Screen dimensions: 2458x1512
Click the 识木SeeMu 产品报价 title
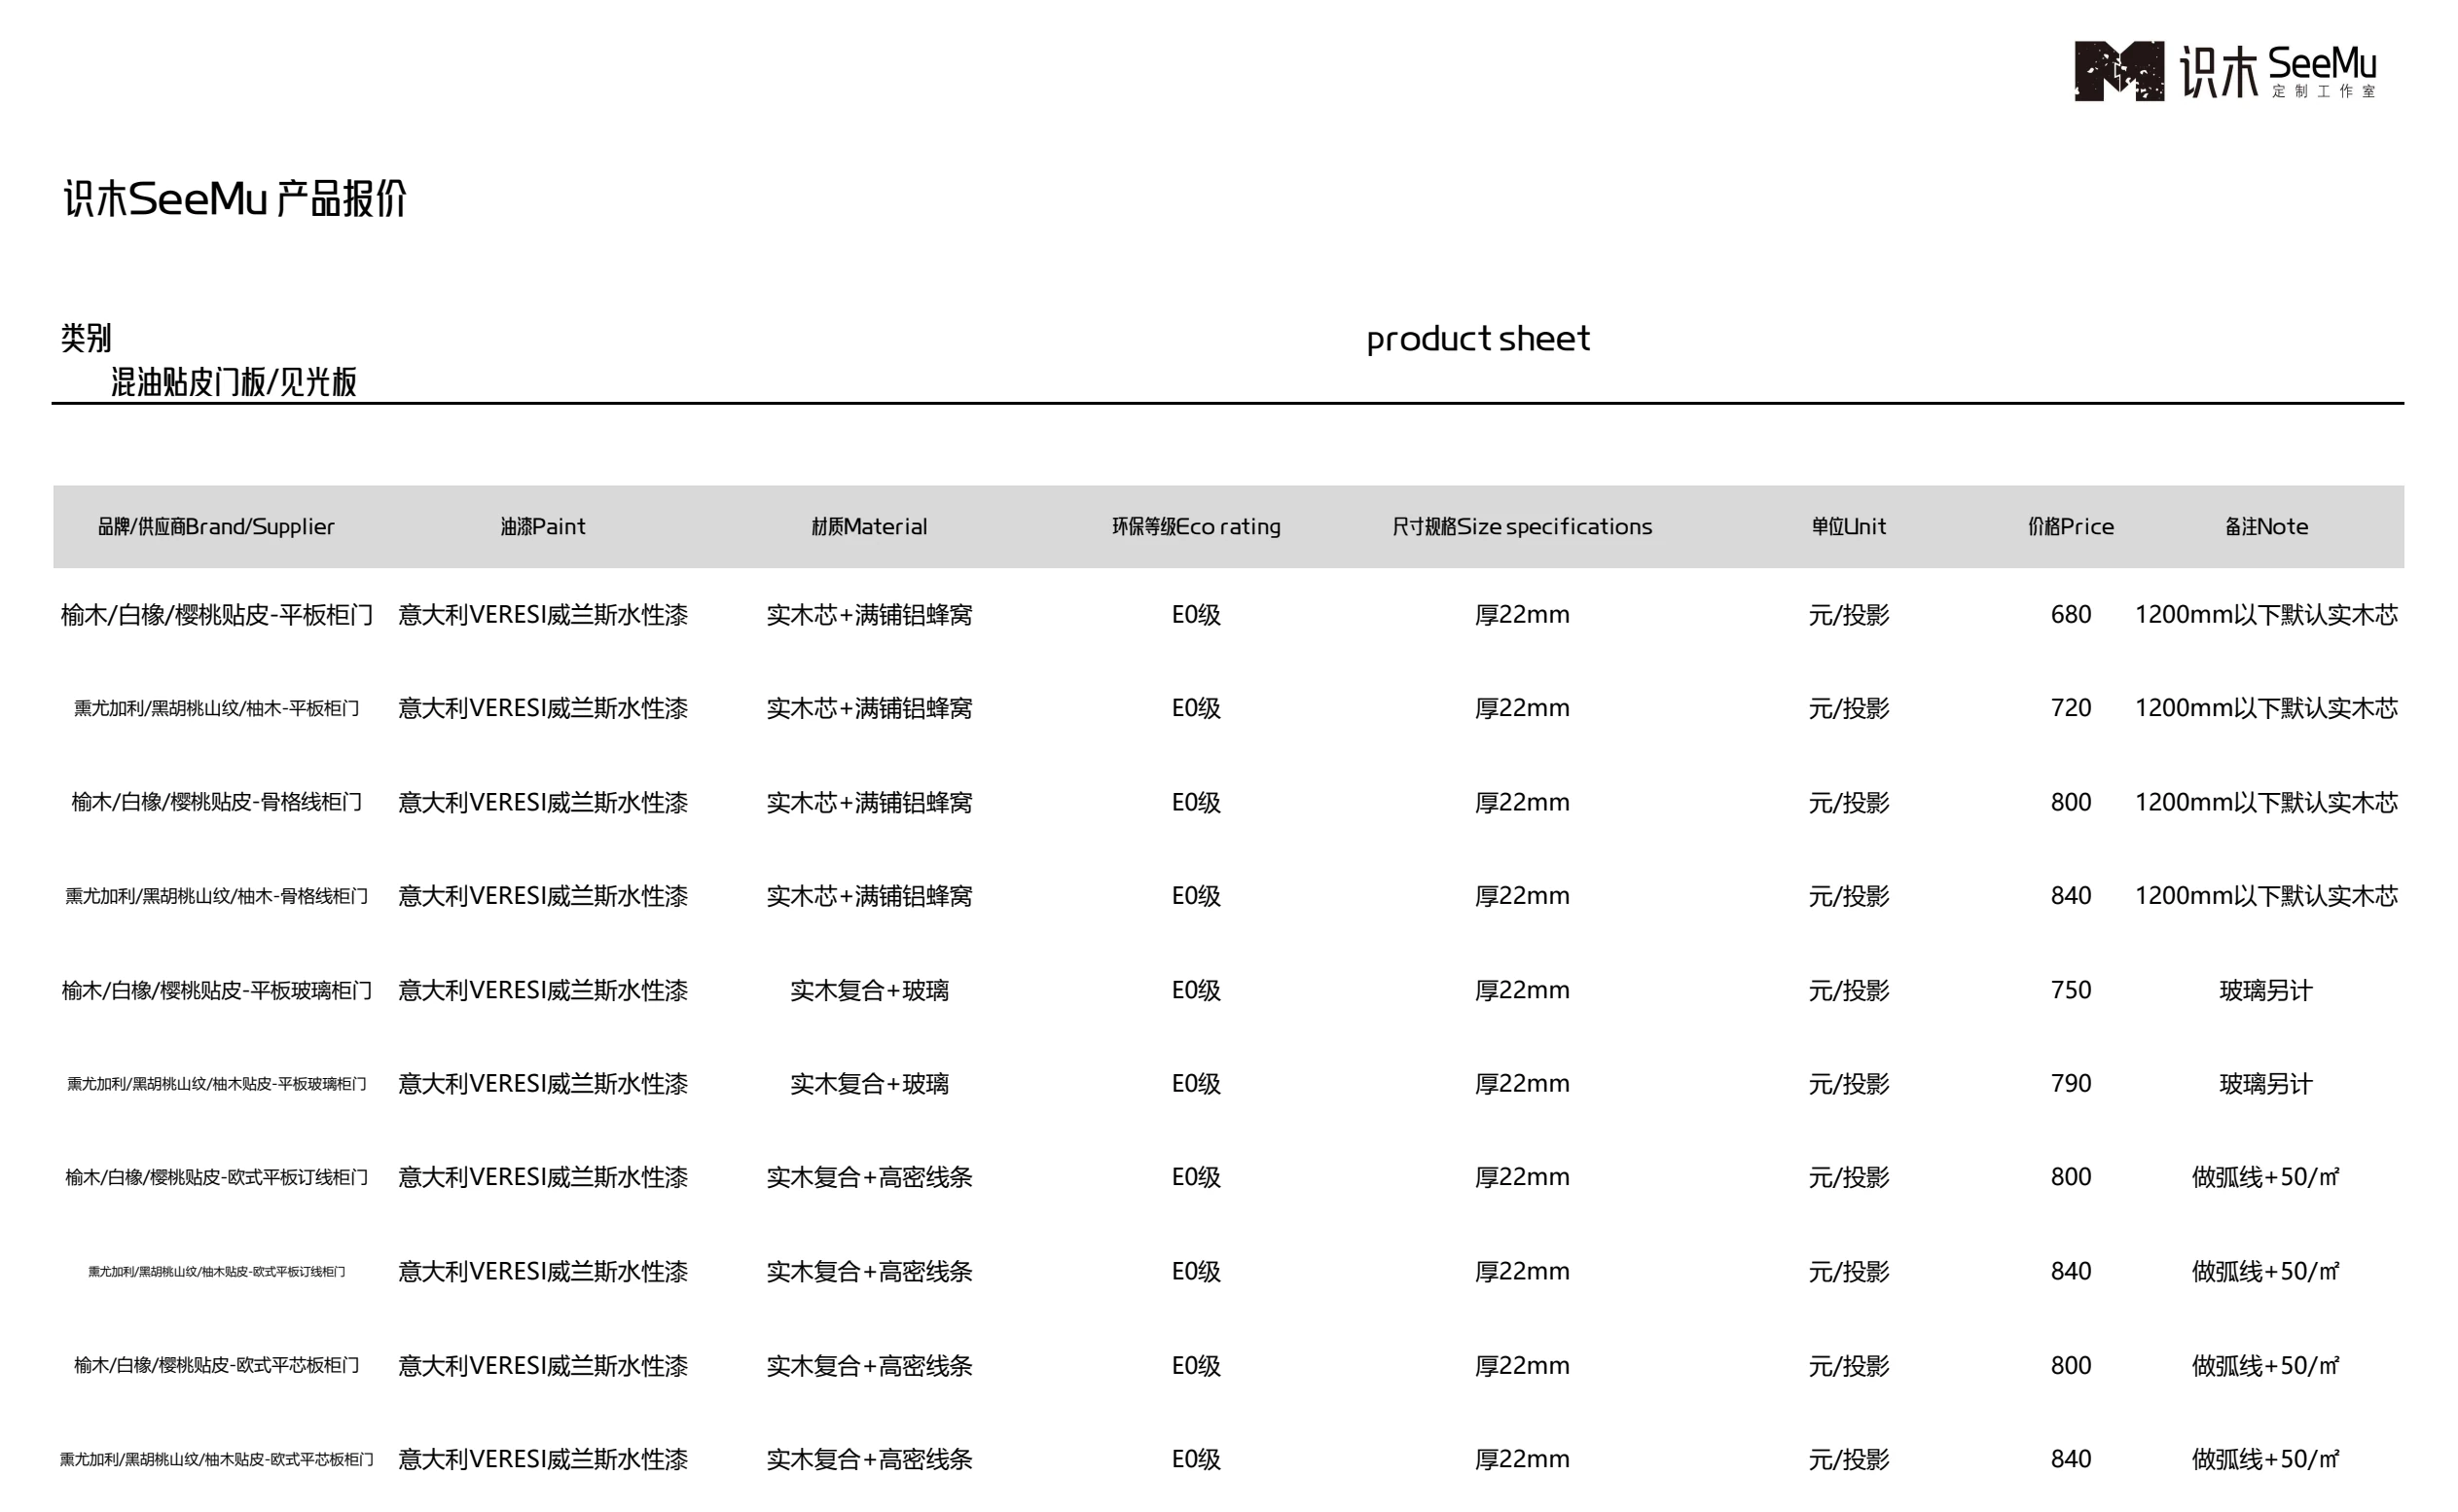235,198
